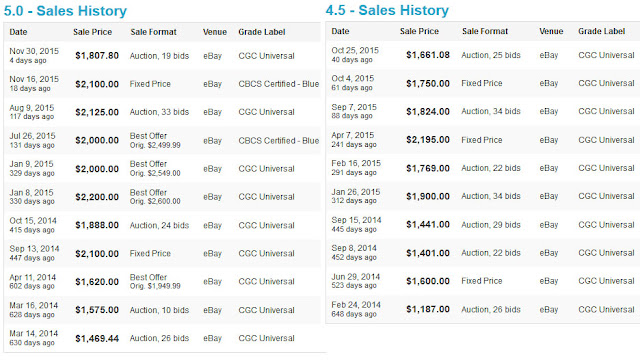Sort 5.0 table by Sale Price header

pos(93,32)
